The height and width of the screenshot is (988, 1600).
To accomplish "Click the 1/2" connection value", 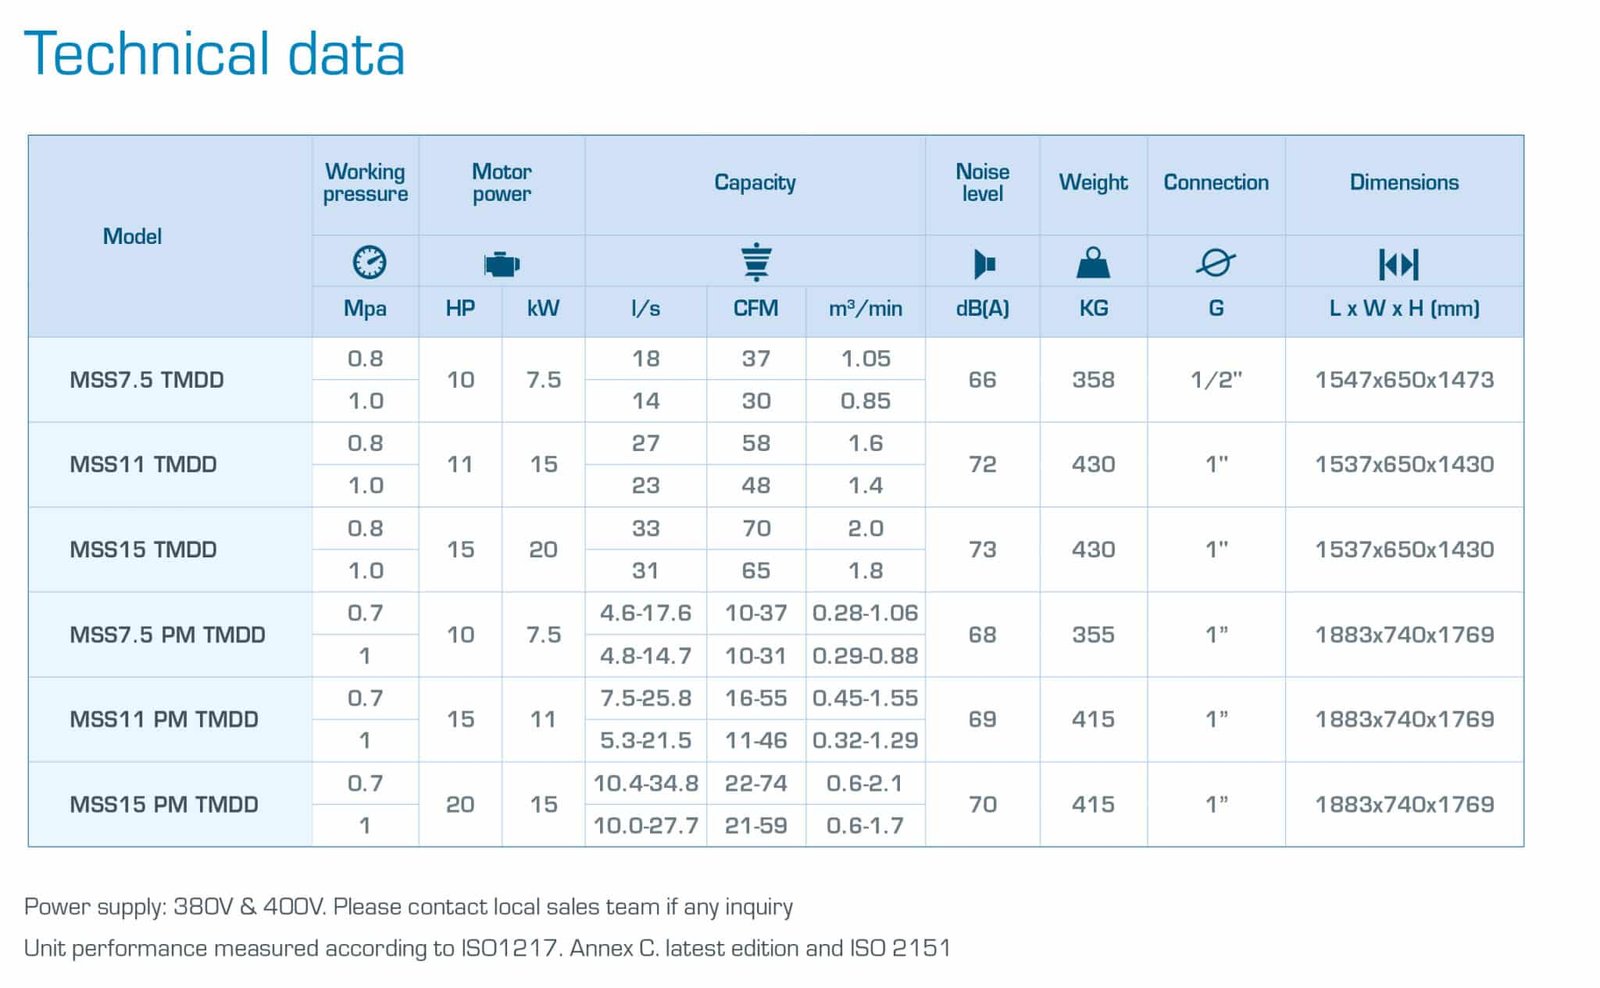I will [1216, 380].
